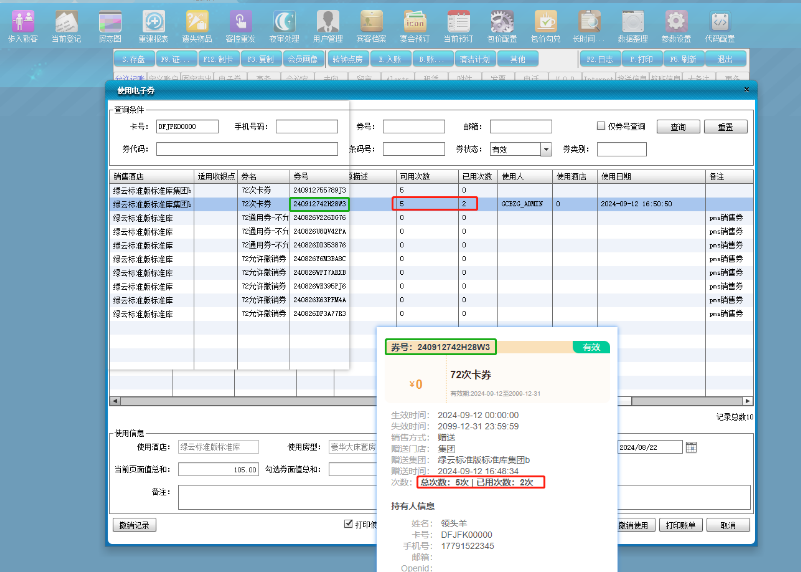Open the night audit moon icon
Viewport: 801px width, 572px height.
point(285,27)
